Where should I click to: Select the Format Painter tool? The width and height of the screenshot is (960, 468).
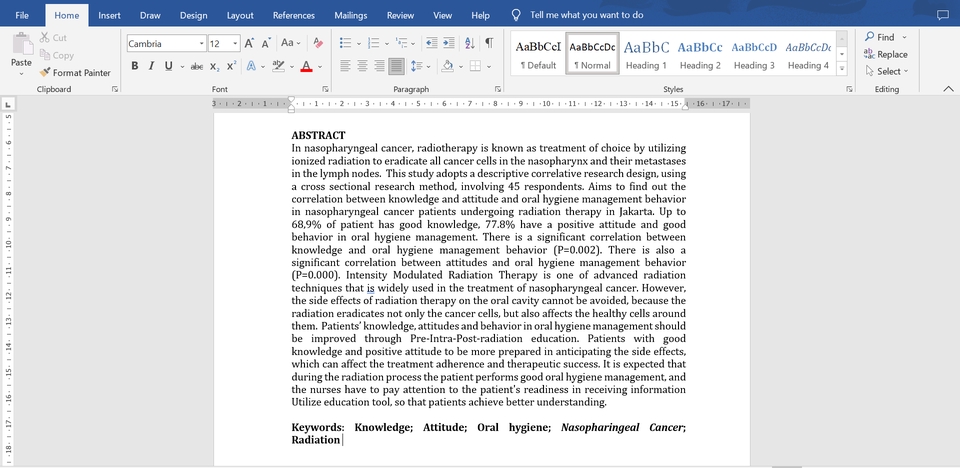75,72
